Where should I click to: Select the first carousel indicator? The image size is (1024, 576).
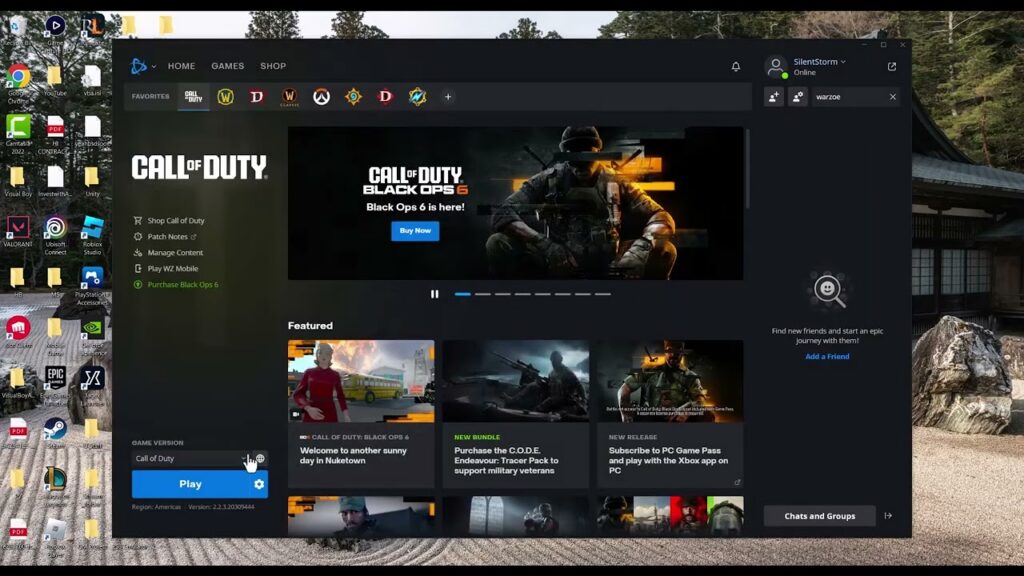tap(462, 295)
